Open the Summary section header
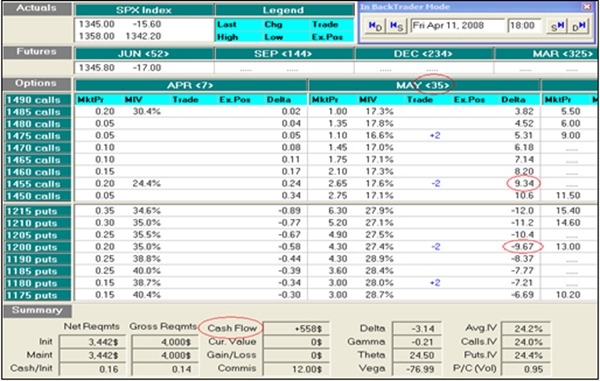Viewport: 600px width, 381px height. 37,311
